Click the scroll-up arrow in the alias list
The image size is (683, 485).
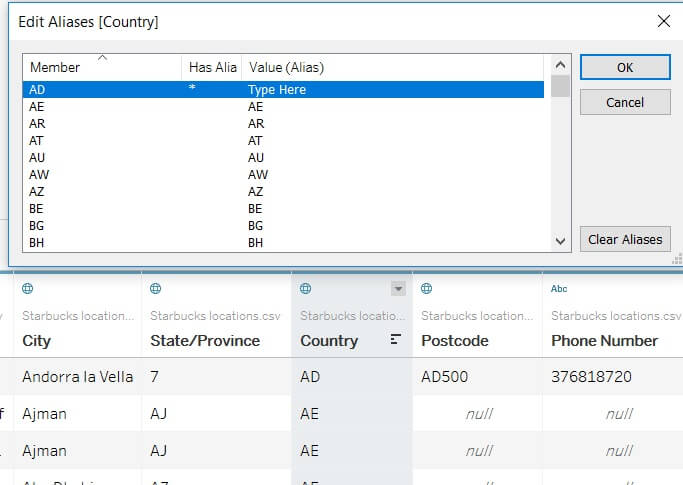[561, 65]
